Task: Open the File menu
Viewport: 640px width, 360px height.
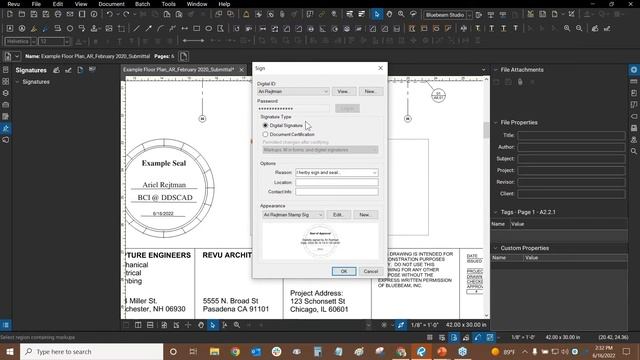Action: click(x=36, y=4)
